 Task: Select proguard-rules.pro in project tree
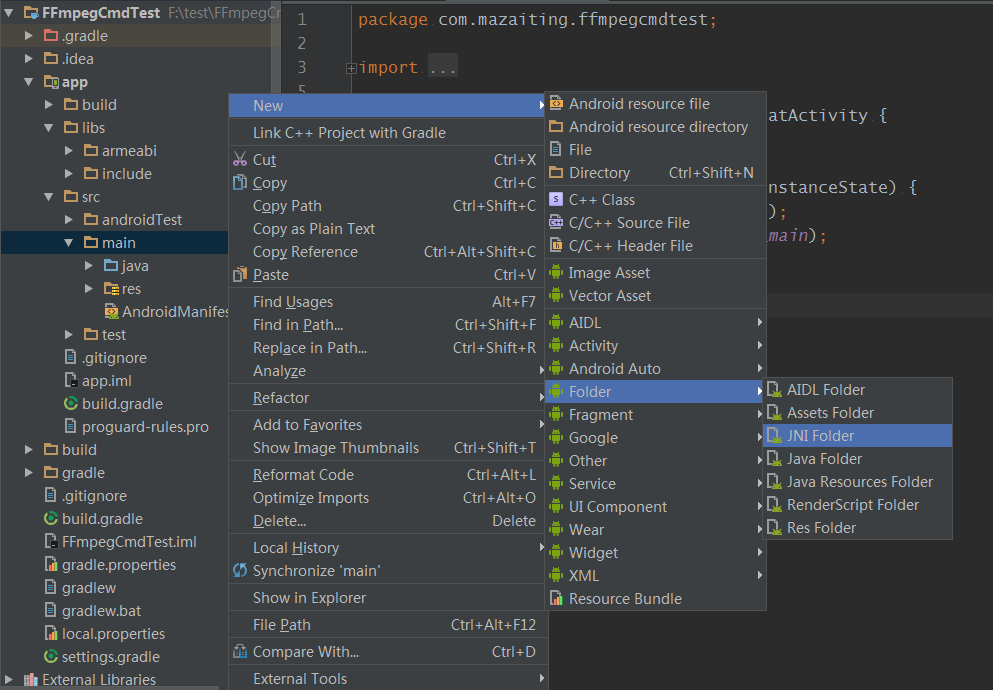(x=145, y=427)
